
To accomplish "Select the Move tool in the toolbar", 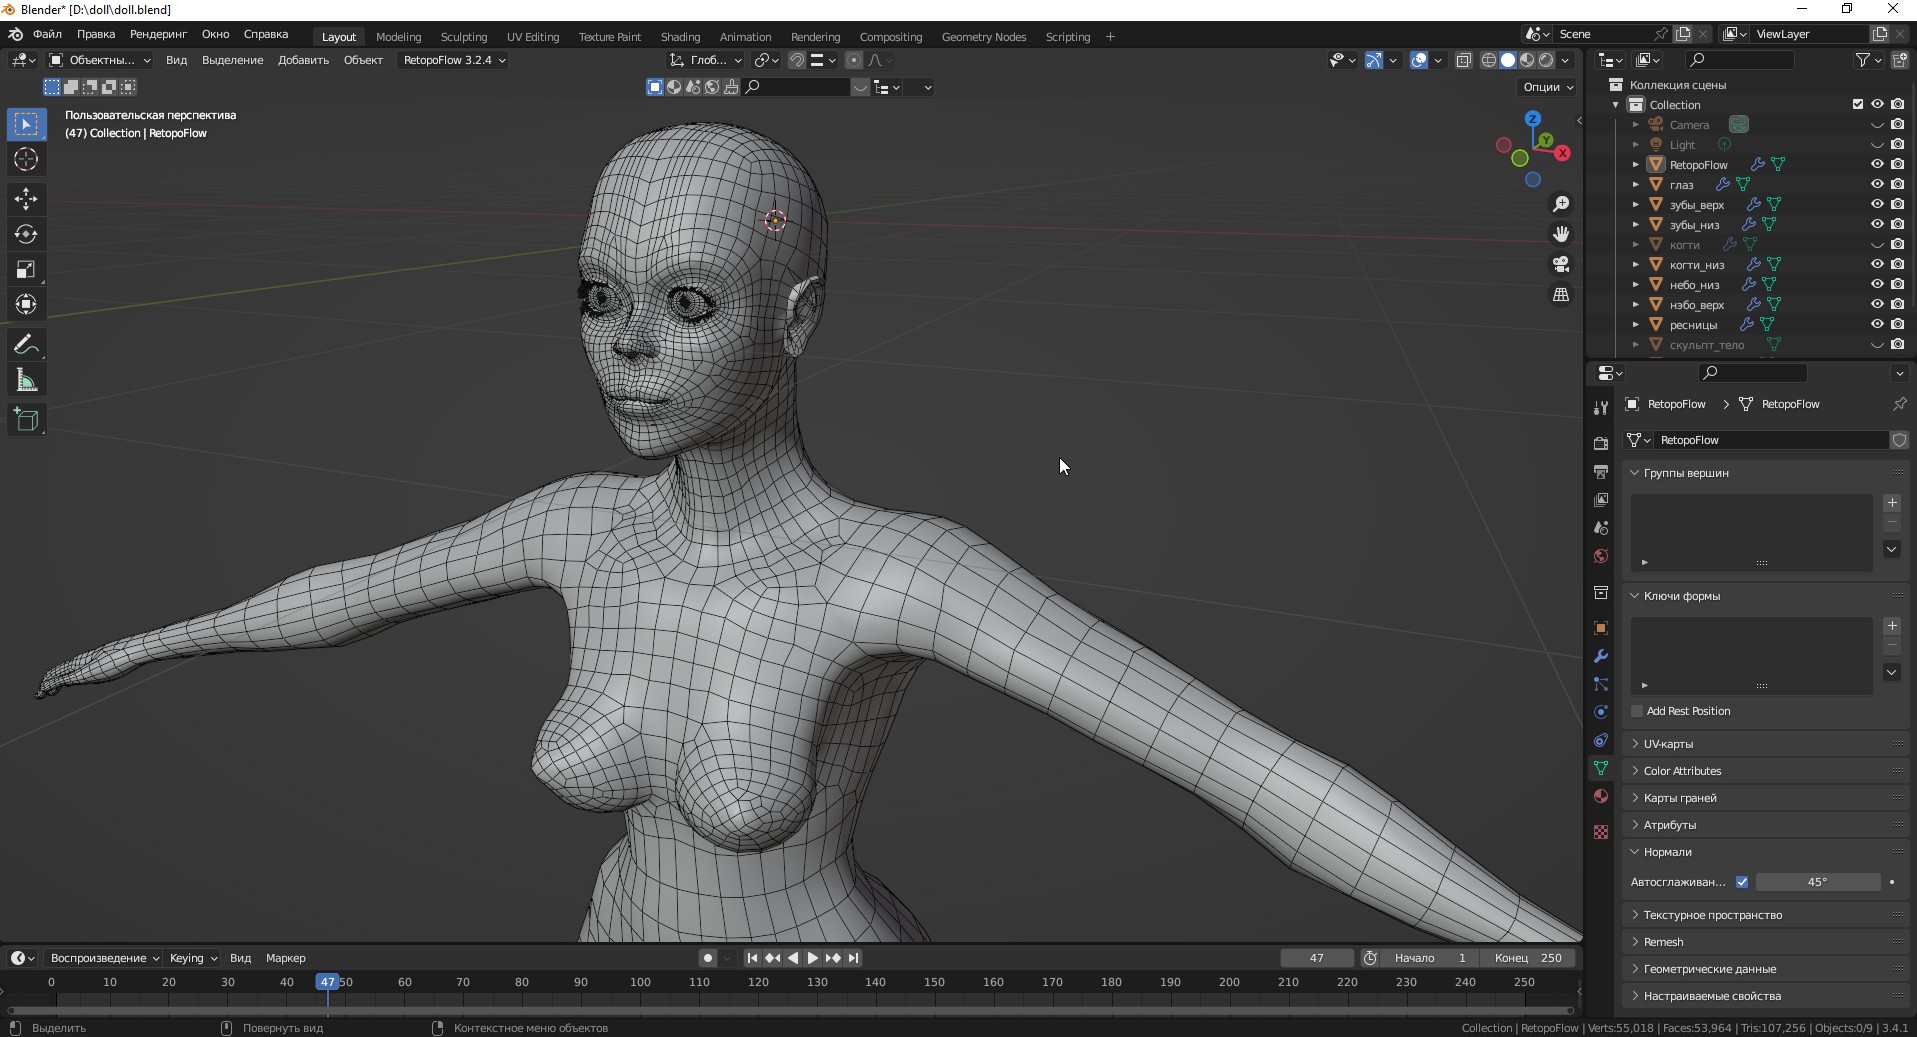I will (x=26, y=198).
